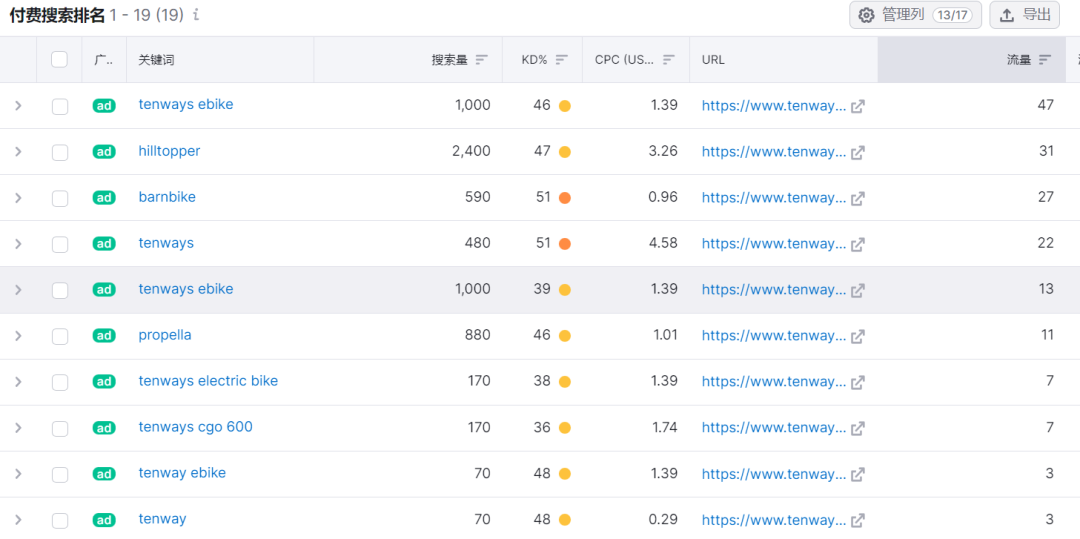Sort by 流量 column sort icon
The height and width of the screenshot is (539, 1080).
point(1045,60)
